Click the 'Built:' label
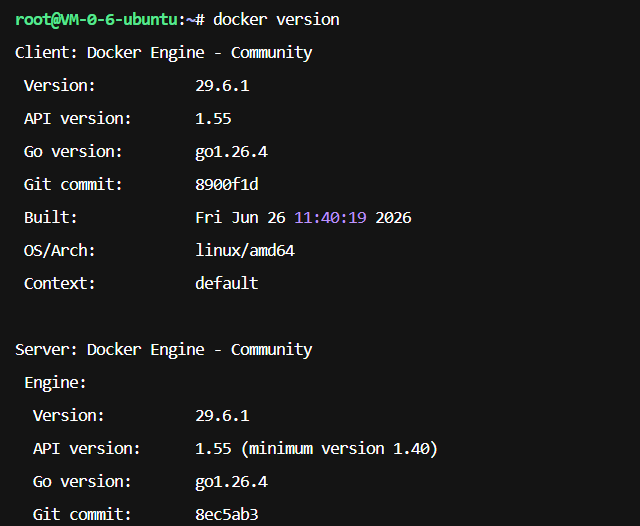Screen dimensions: 640x526 click(x=51, y=218)
